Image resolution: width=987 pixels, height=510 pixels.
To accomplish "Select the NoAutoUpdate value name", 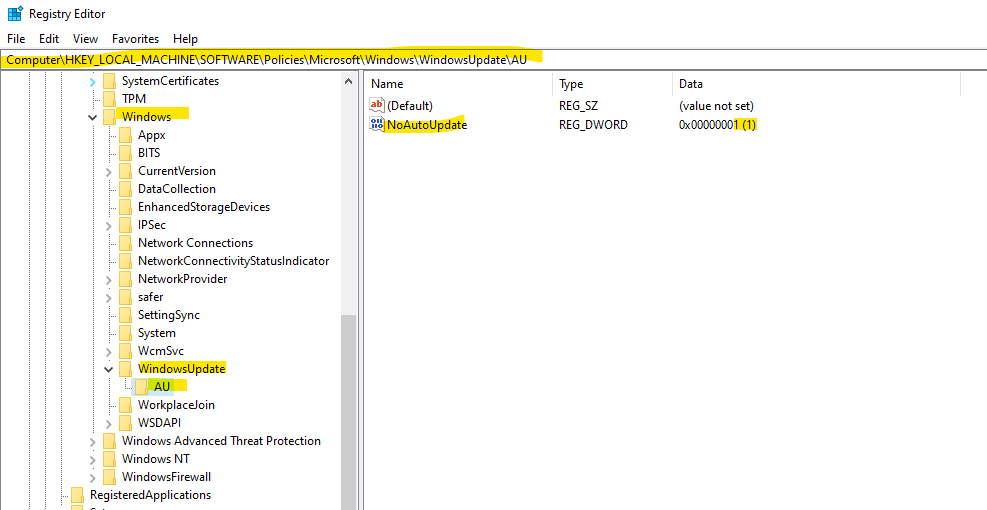I will coord(427,125).
